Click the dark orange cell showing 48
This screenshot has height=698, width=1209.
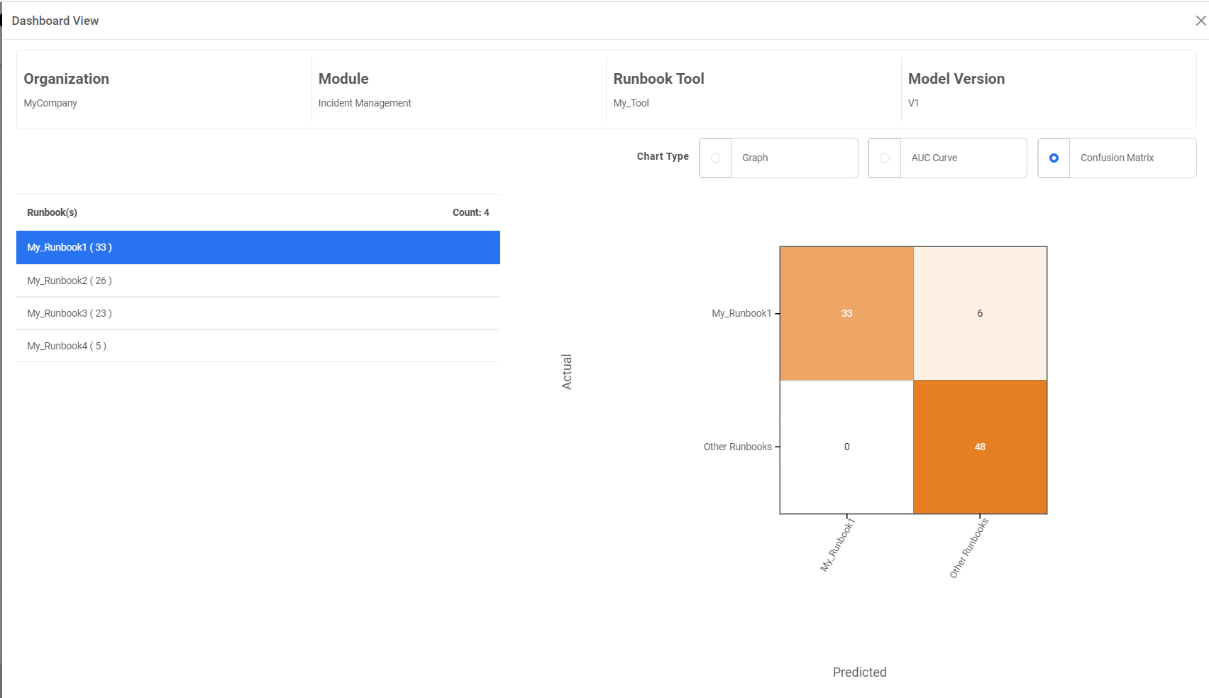coord(980,447)
